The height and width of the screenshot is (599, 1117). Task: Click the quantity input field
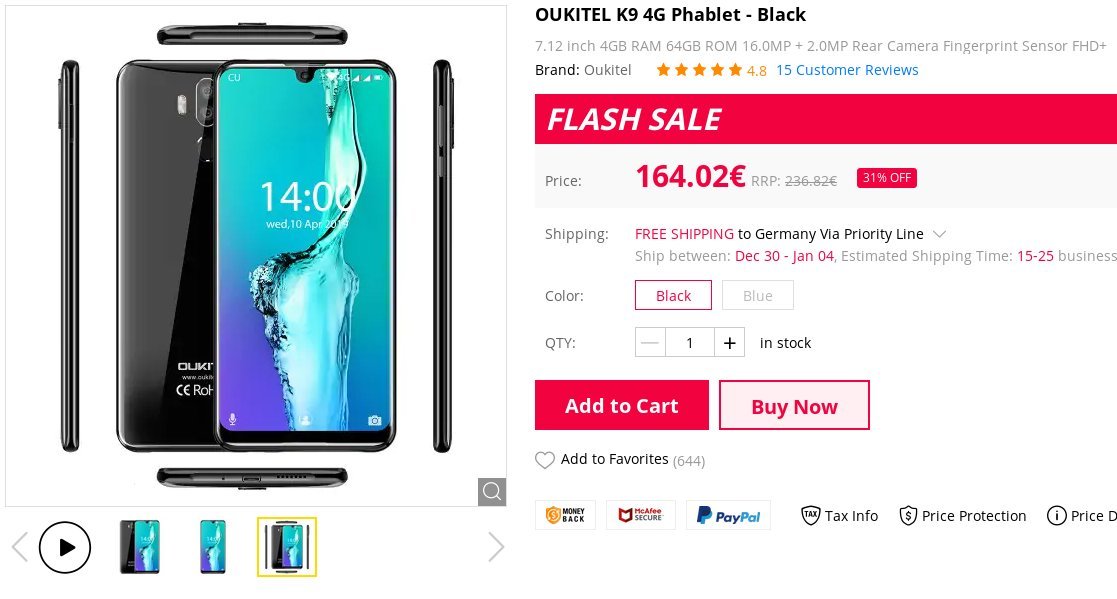click(690, 343)
